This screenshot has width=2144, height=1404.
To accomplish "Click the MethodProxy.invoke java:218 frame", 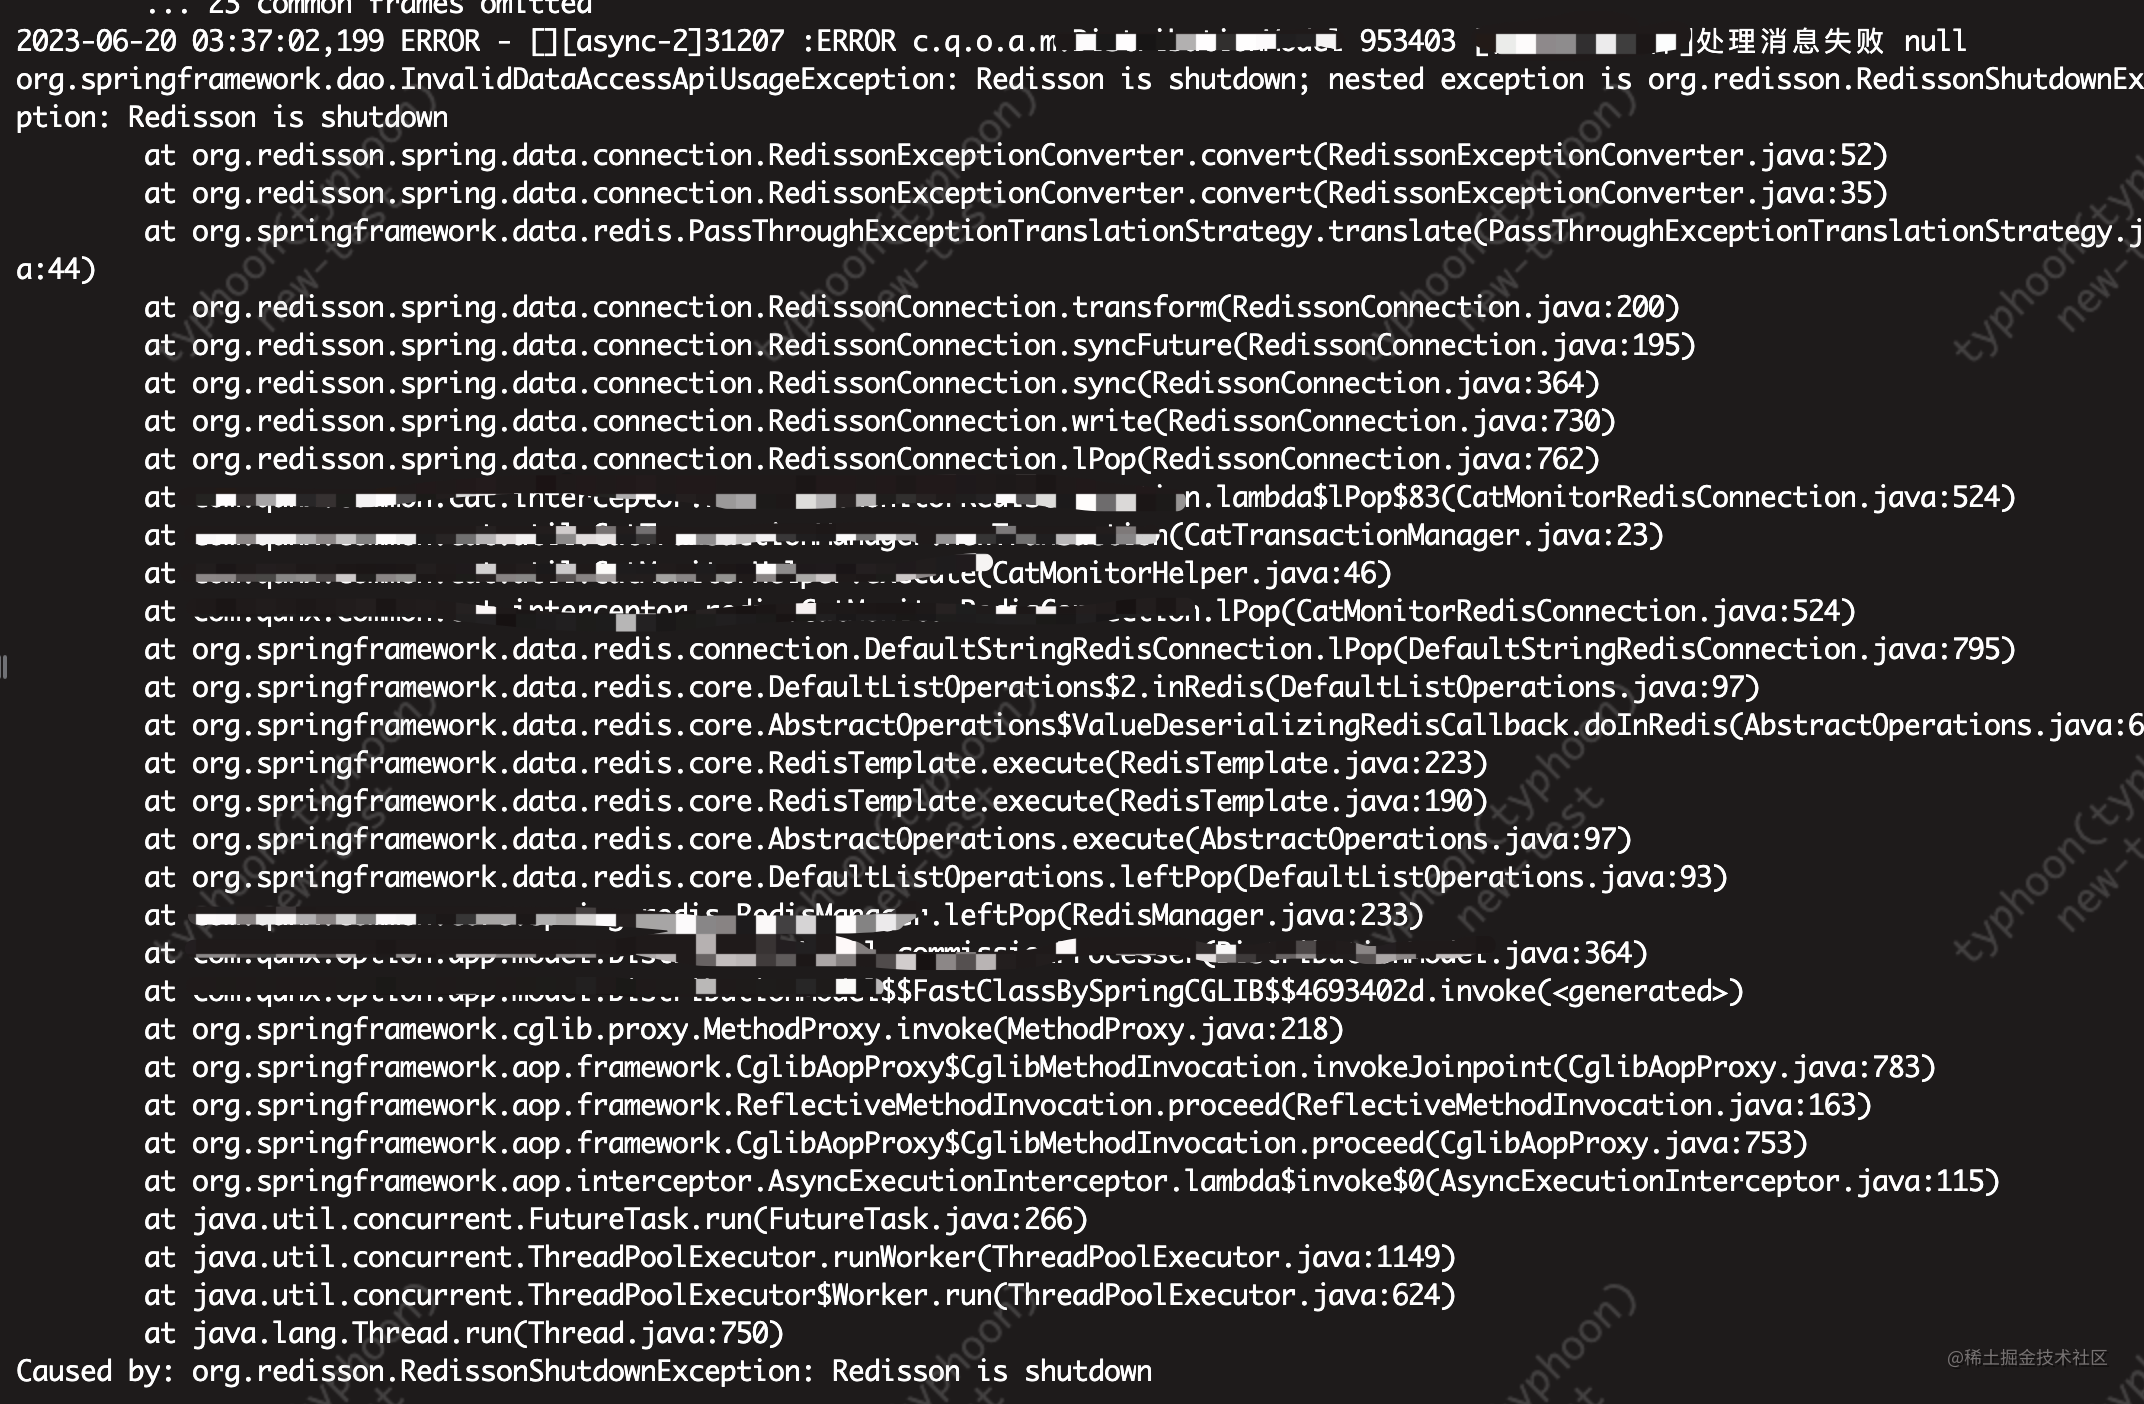I will (744, 1029).
